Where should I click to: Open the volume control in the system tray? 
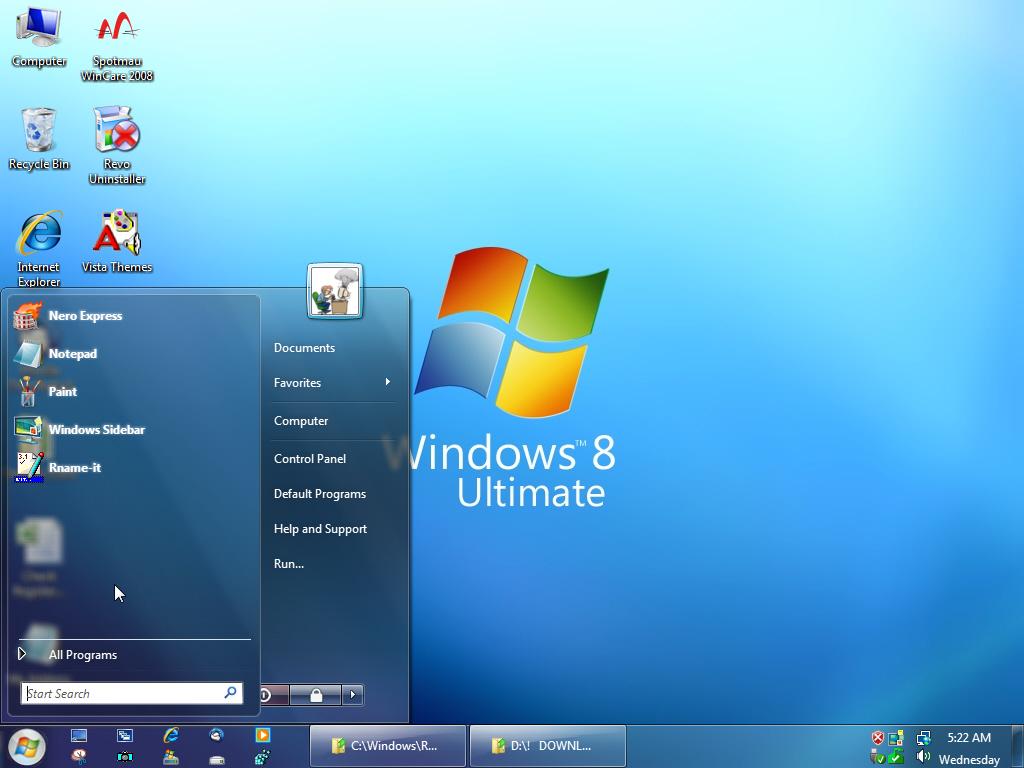pos(923,756)
